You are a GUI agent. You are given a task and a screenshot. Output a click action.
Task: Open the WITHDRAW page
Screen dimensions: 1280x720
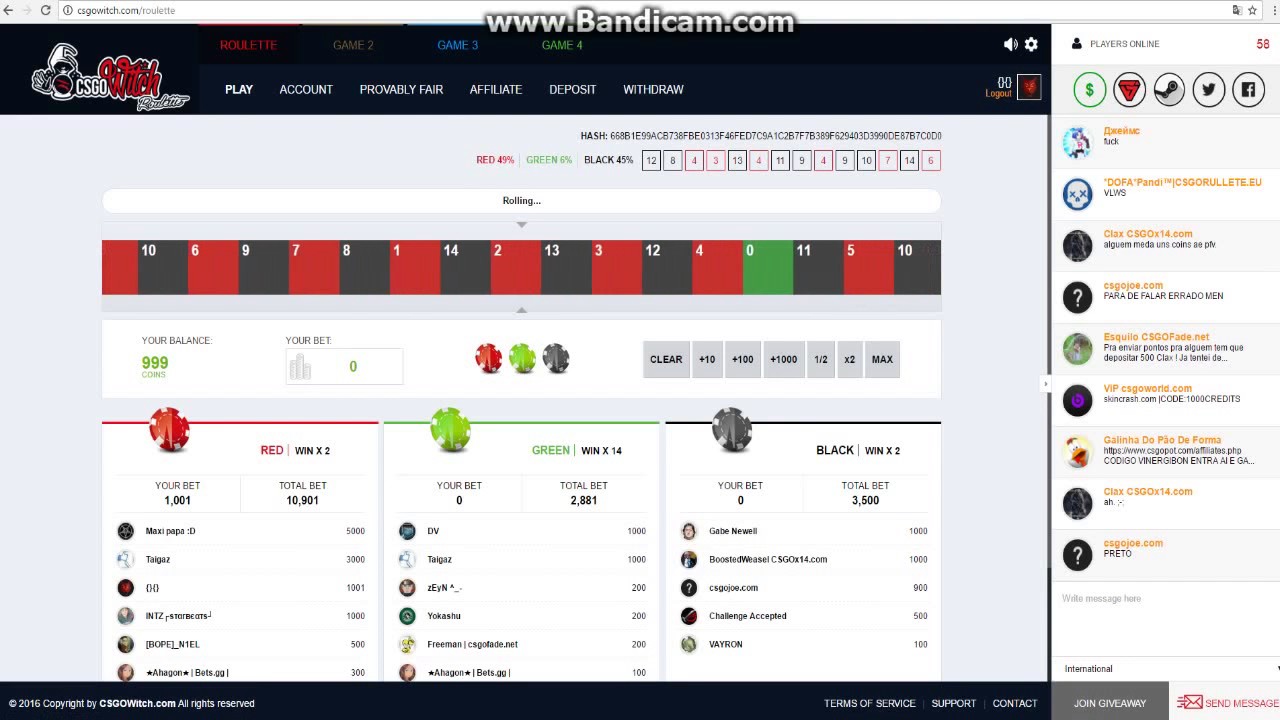653,89
